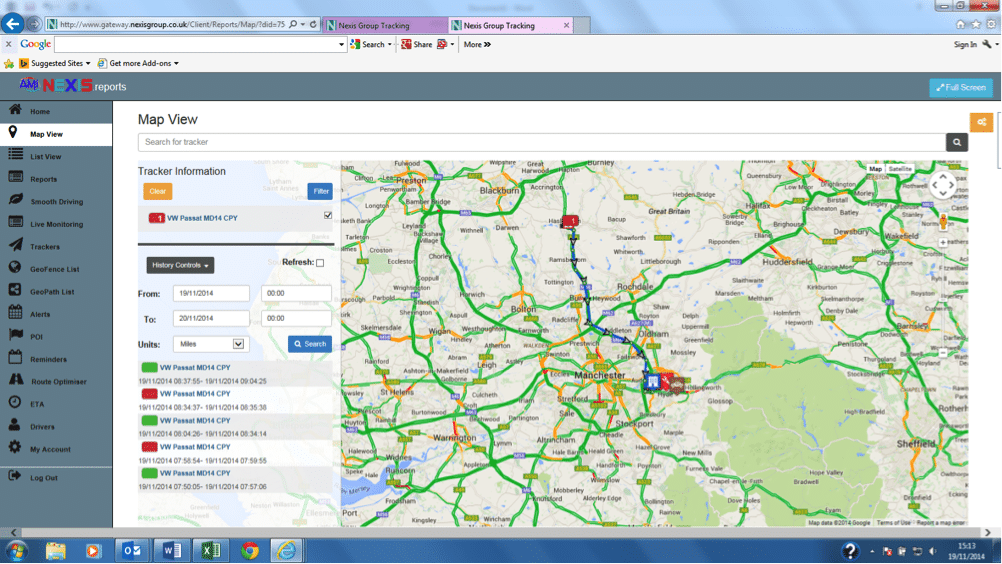Open Trackers sidebar item
The image size is (1002, 564).
tap(56, 247)
